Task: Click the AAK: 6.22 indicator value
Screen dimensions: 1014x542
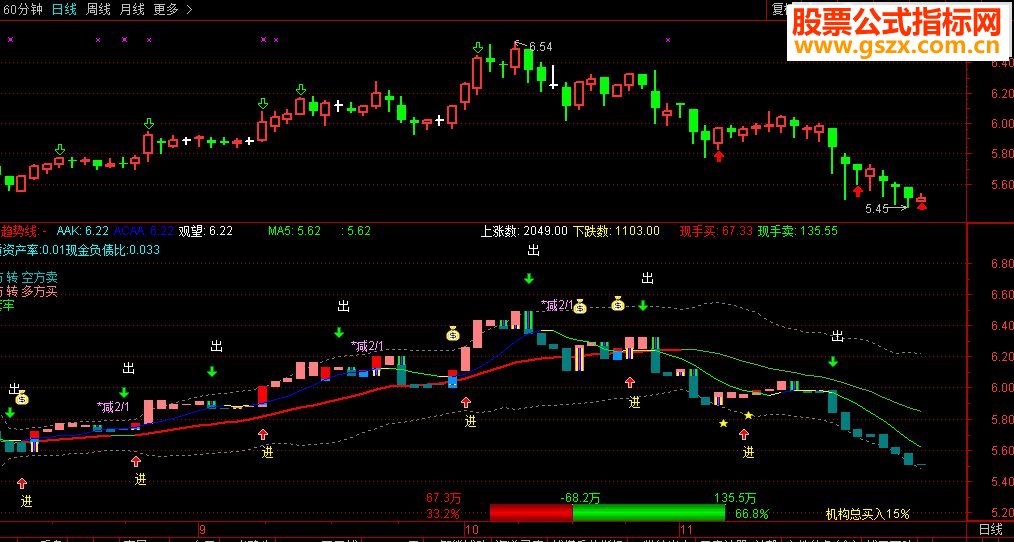Action: (x=83, y=230)
